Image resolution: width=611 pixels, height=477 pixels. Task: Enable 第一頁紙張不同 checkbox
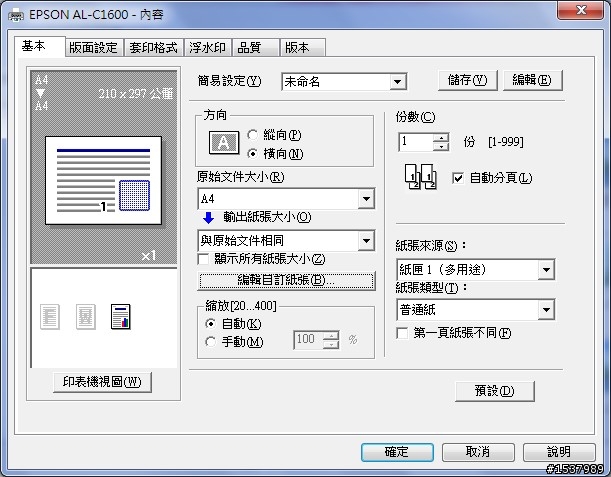402,333
